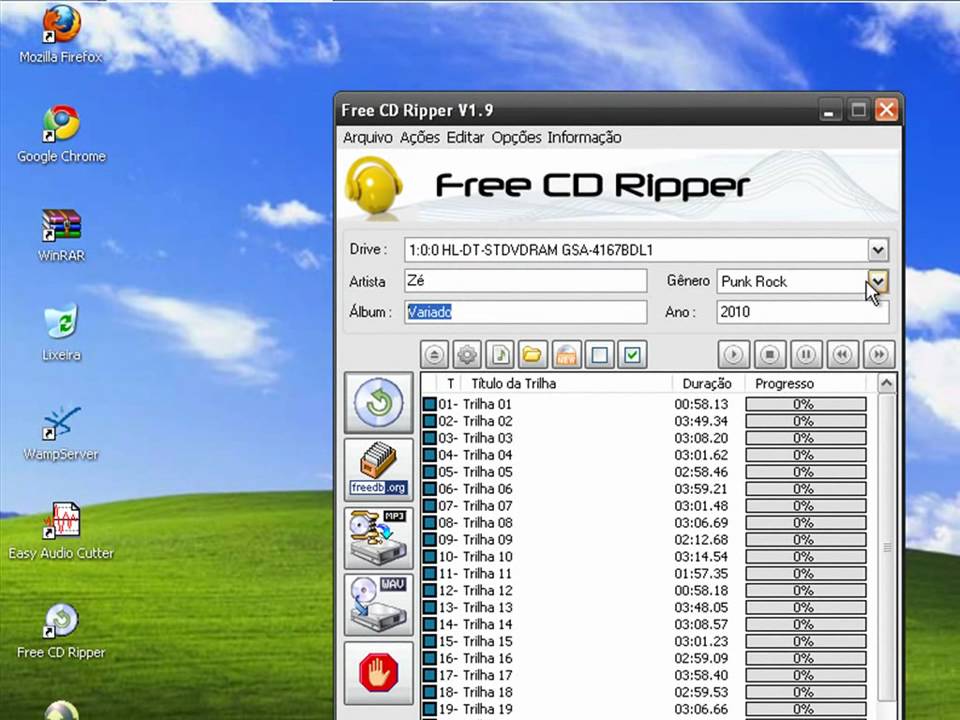
Task: Rip the CD to MP3 button
Action: (x=378, y=538)
